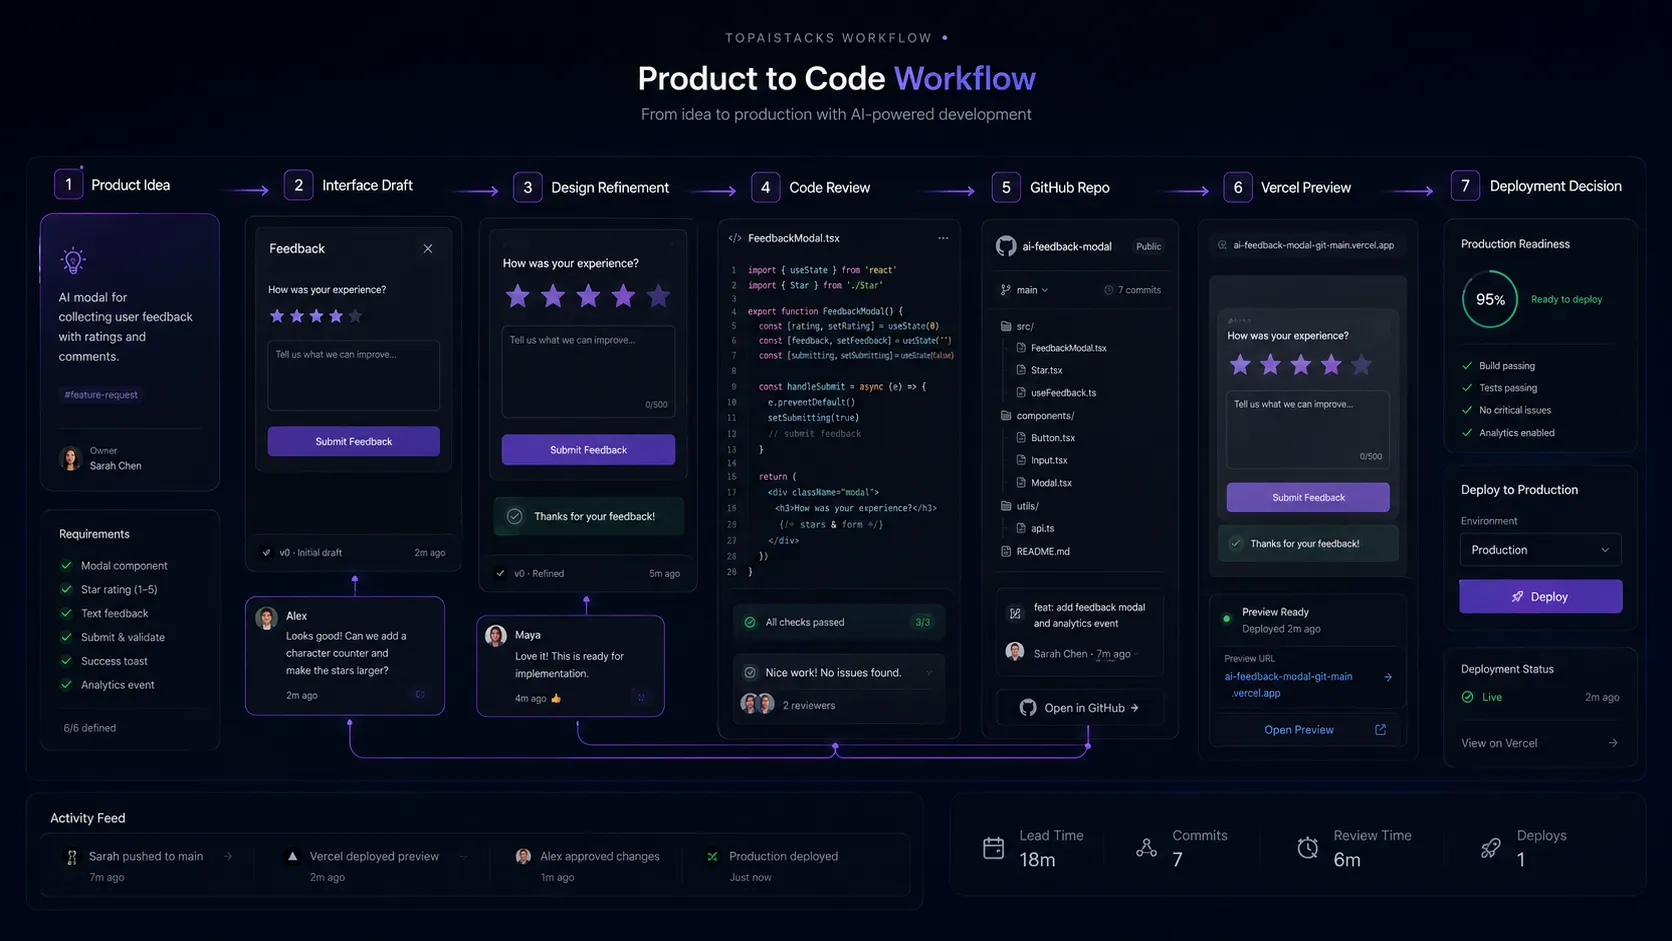Expand the Nice work! No issues found row
1672x941 pixels.
click(929, 673)
